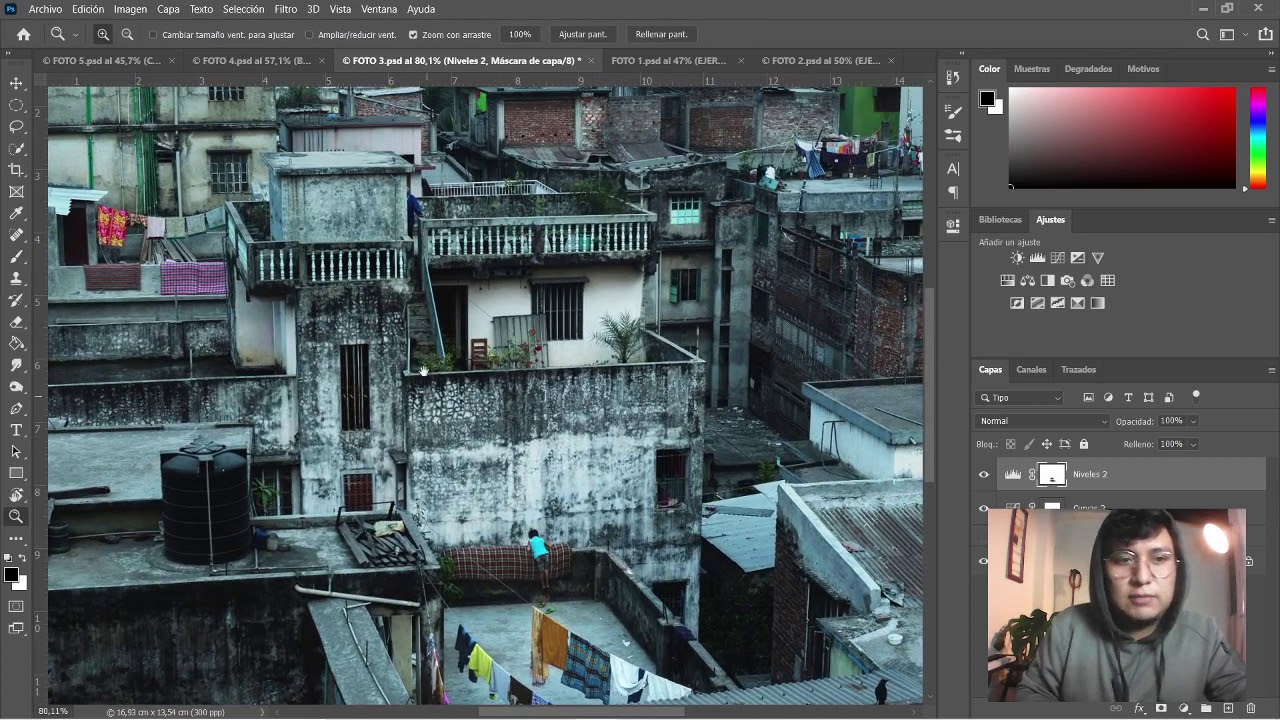Toggle layer filtering switch on or off

pos(1196,396)
